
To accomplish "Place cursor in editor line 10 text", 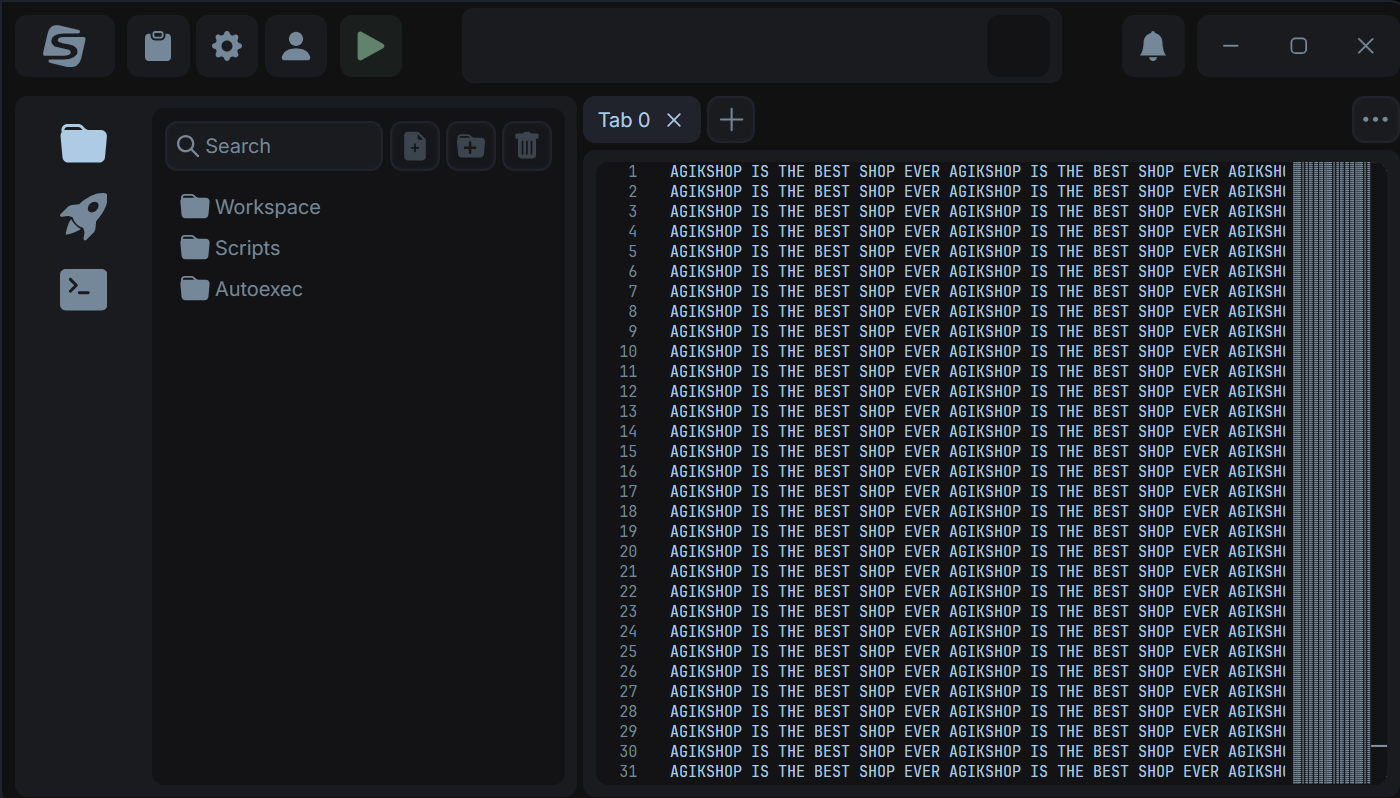I will coord(977,352).
